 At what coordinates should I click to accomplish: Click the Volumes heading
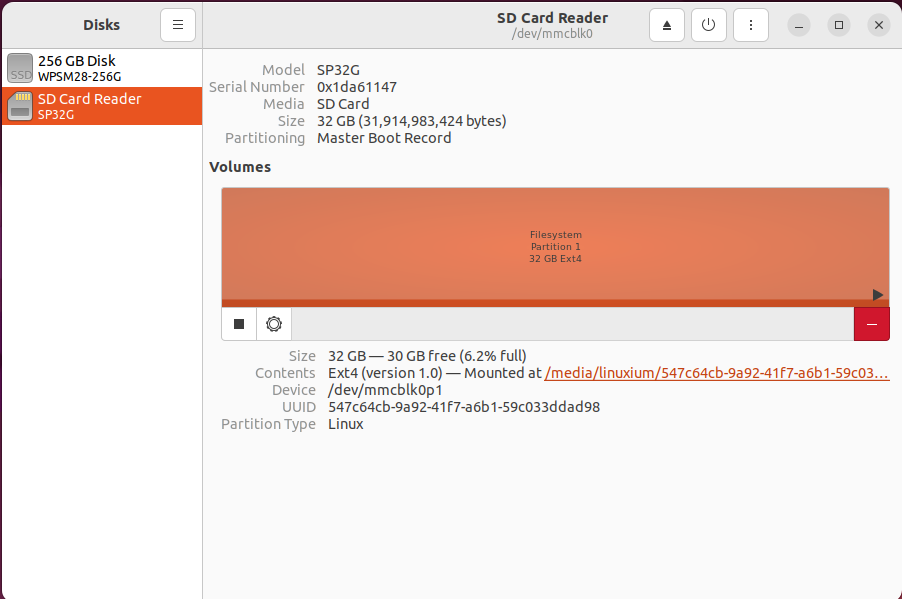coord(240,167)
